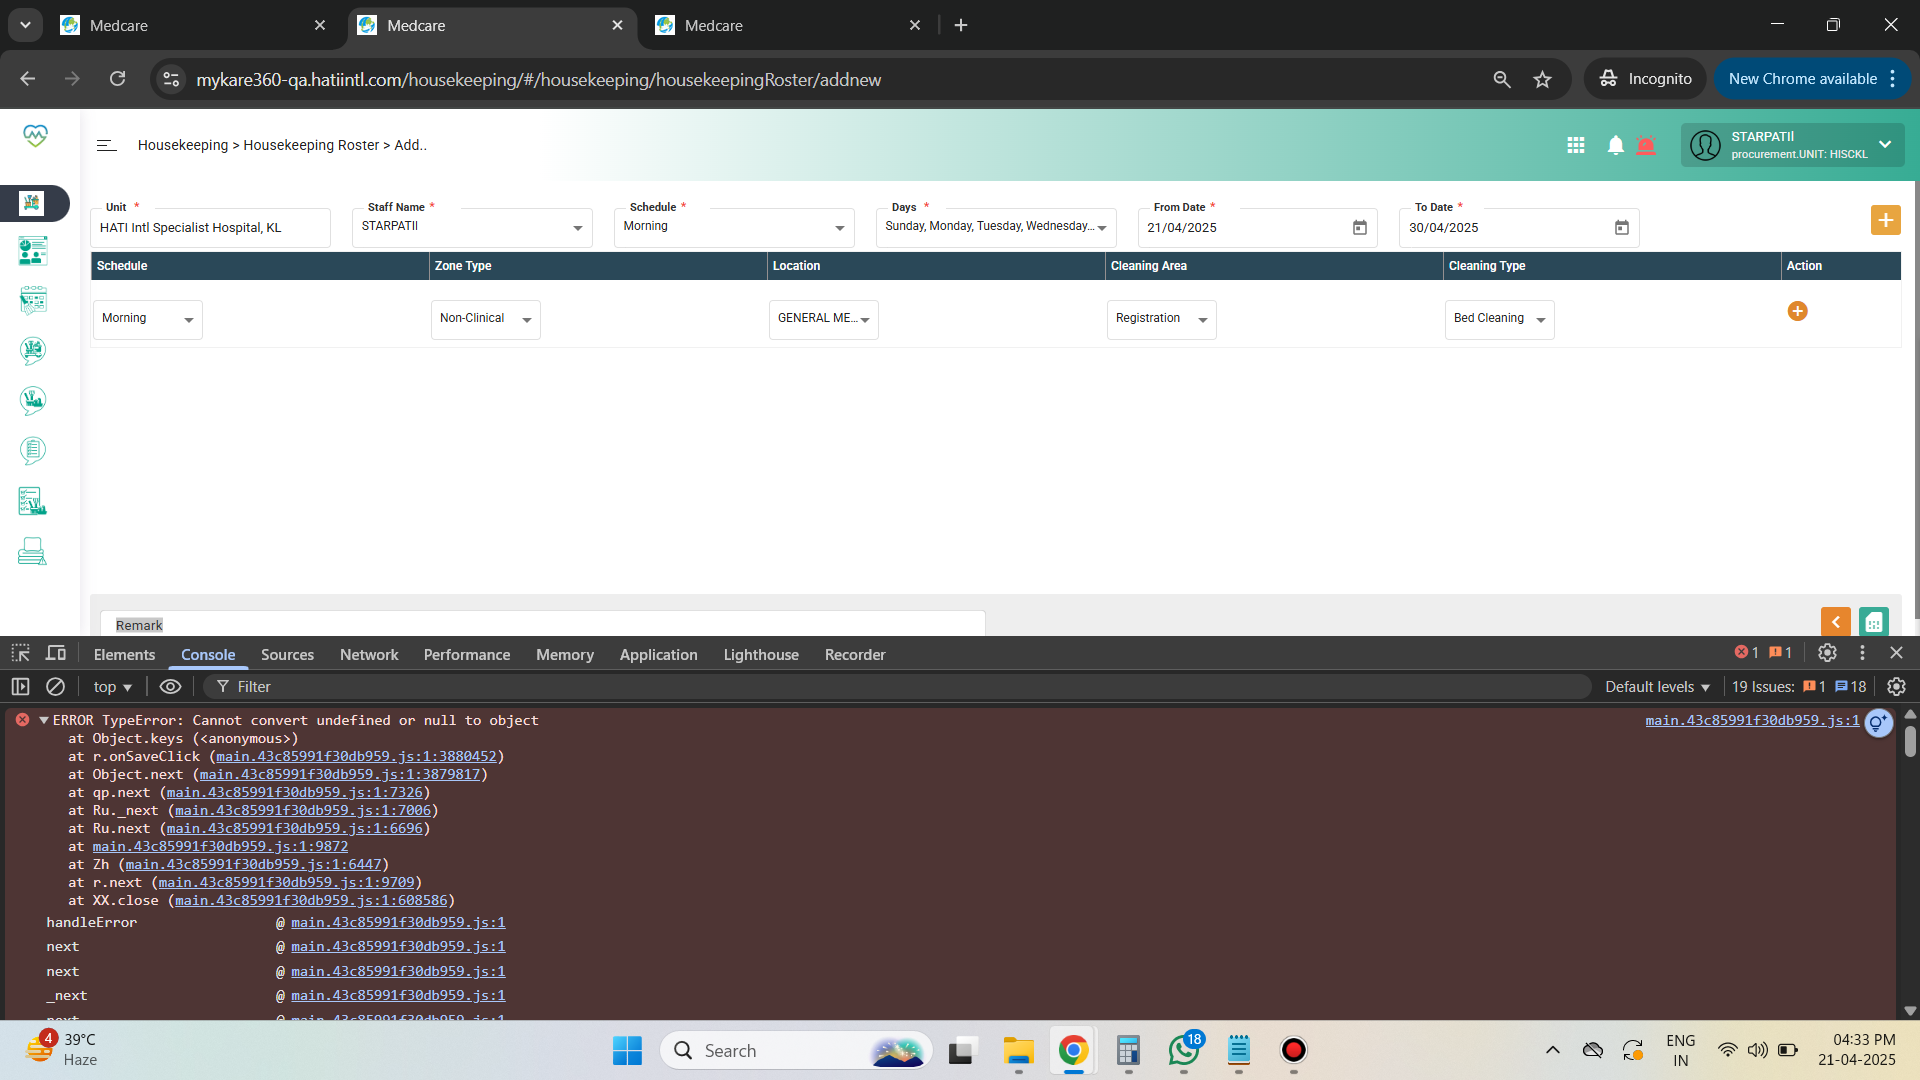Viewport: 1920px width, 1080px height.
Task: Open the handleError main.js:1 source link
Action: click(x=398, y=922)
